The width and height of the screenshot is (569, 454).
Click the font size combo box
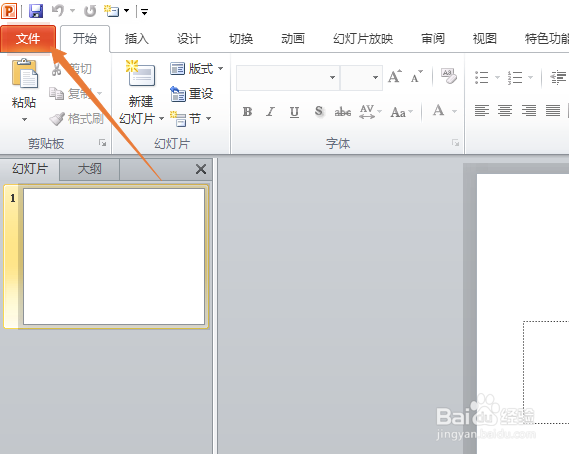361,77
